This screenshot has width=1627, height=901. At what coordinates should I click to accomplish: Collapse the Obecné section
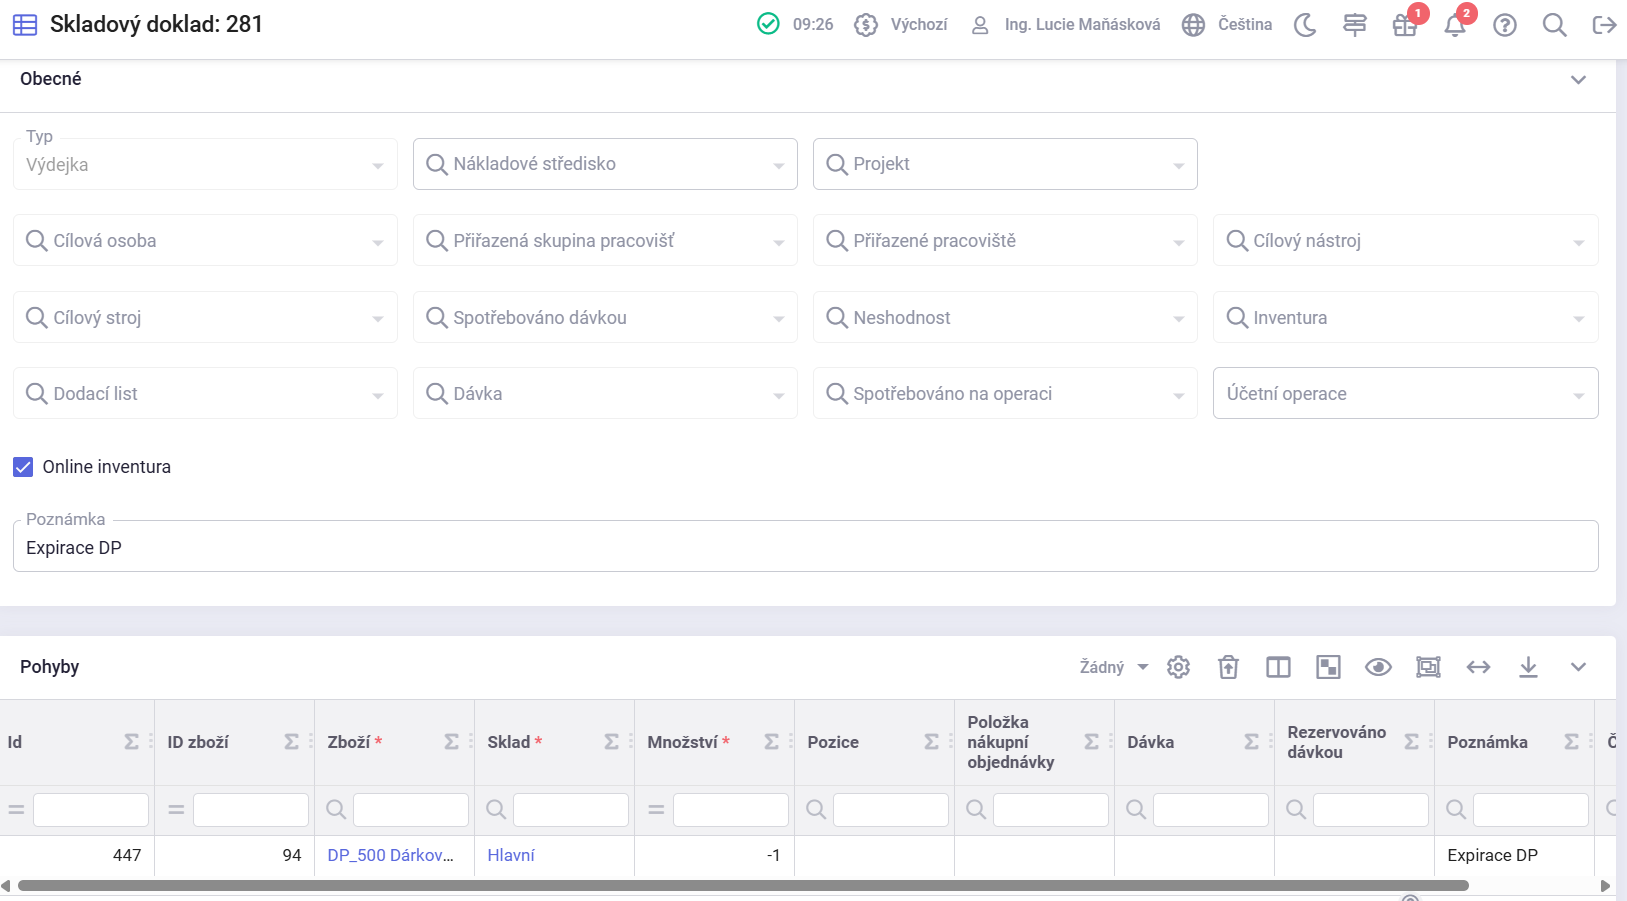point(1578,80)
